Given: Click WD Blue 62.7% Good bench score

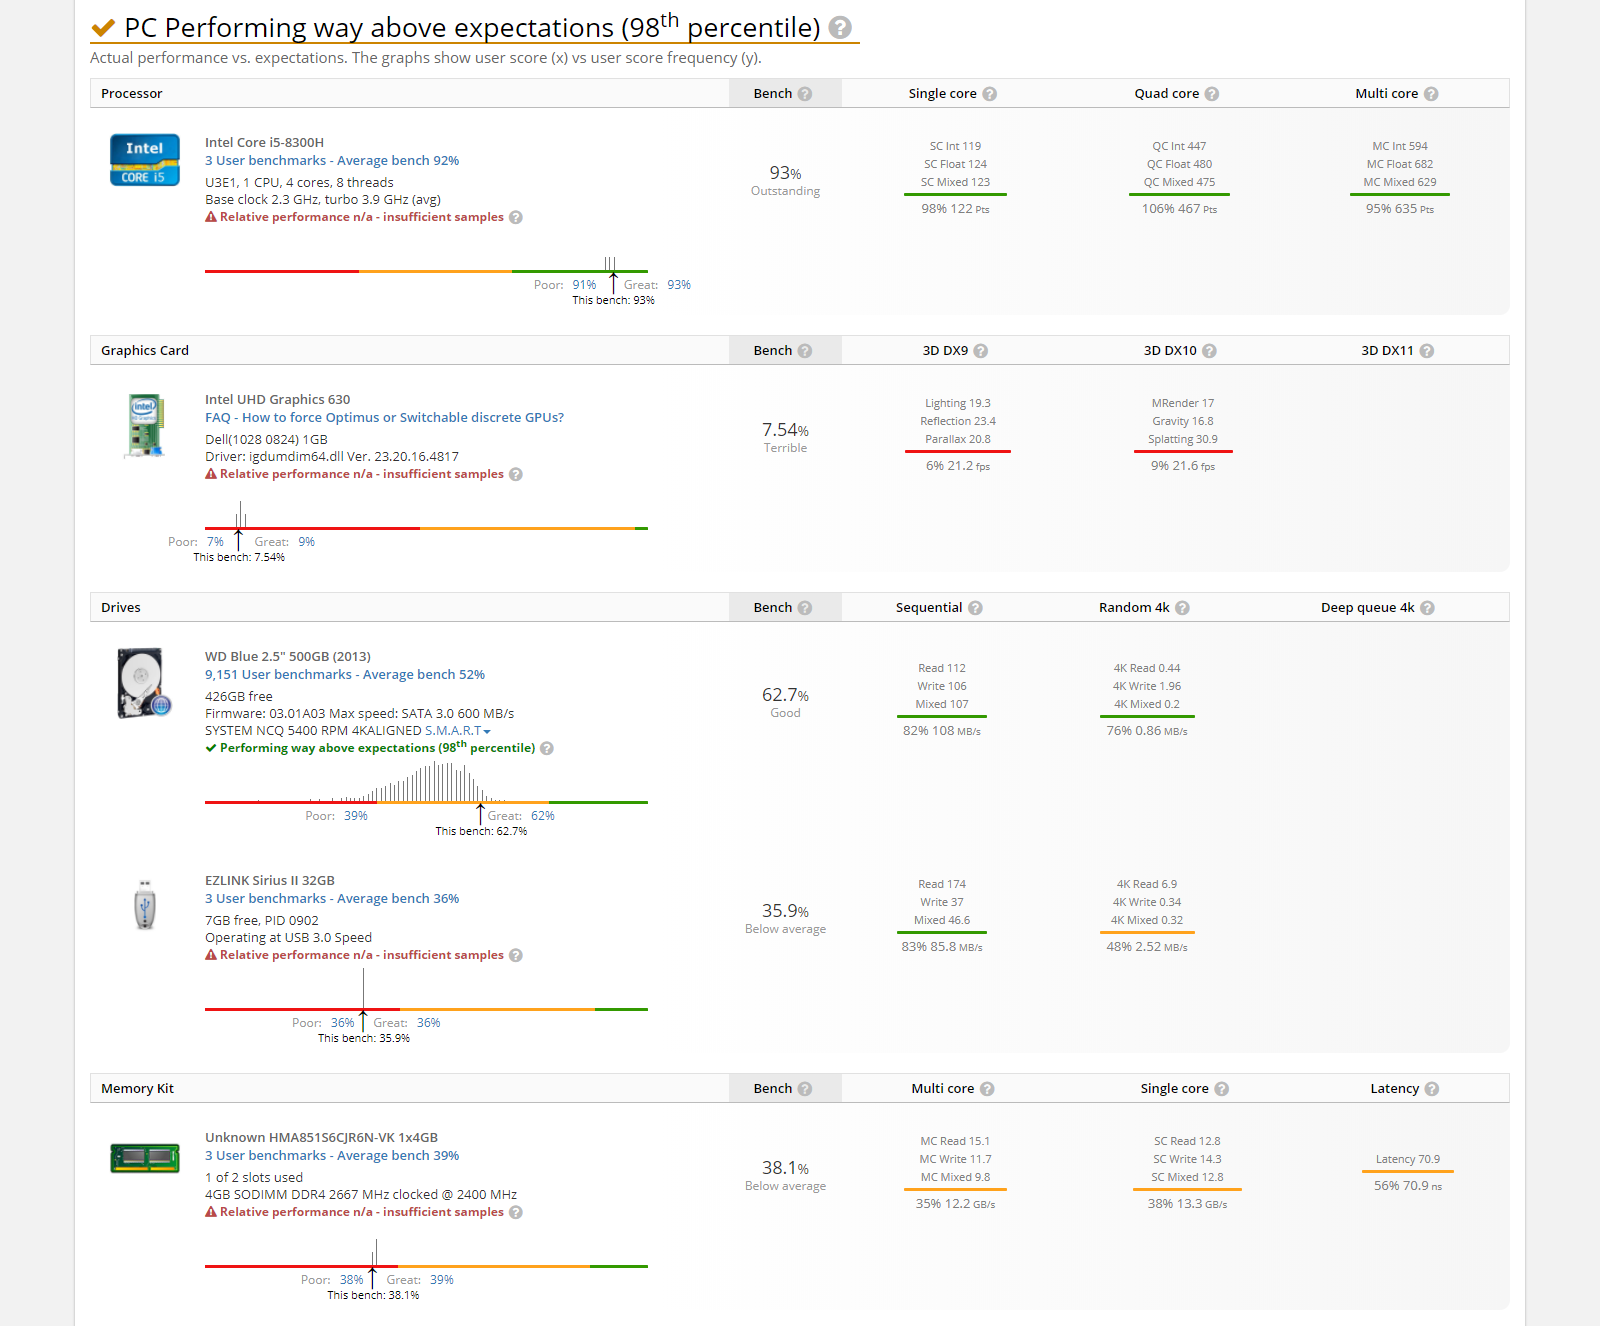Looking at the screenshot, I should click(785, 702).
